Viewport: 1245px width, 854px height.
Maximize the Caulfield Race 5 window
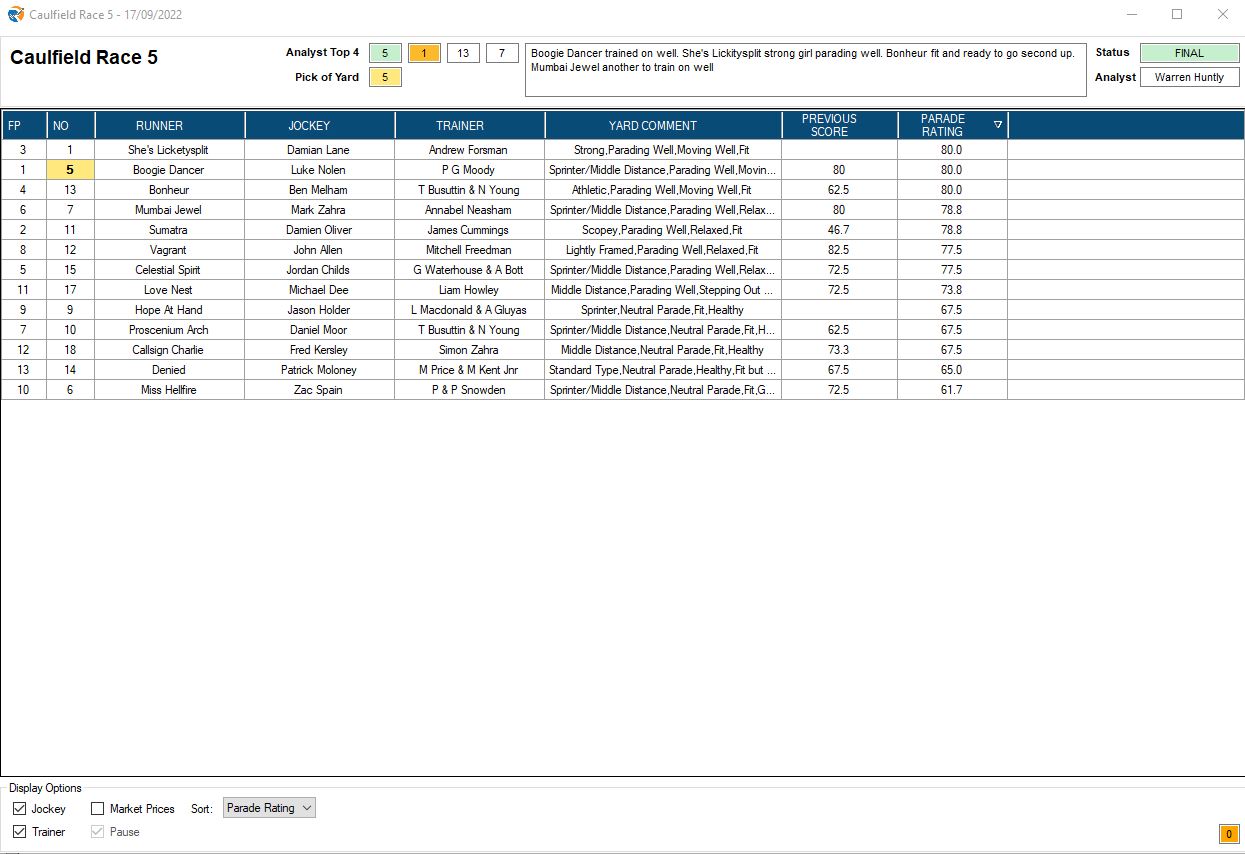[1177, 14]
